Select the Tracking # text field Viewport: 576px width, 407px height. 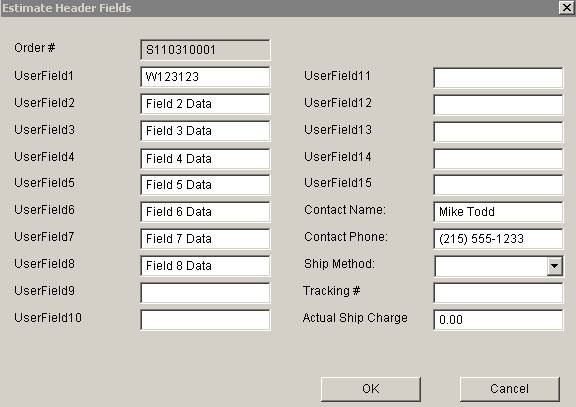[498, 293]
